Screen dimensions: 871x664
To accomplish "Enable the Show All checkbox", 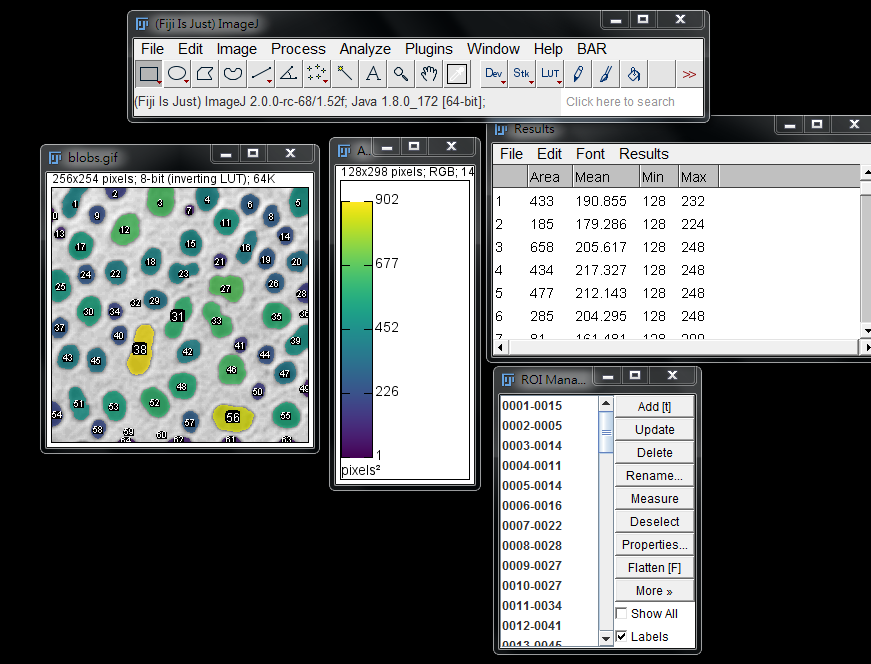I will 622,614.
